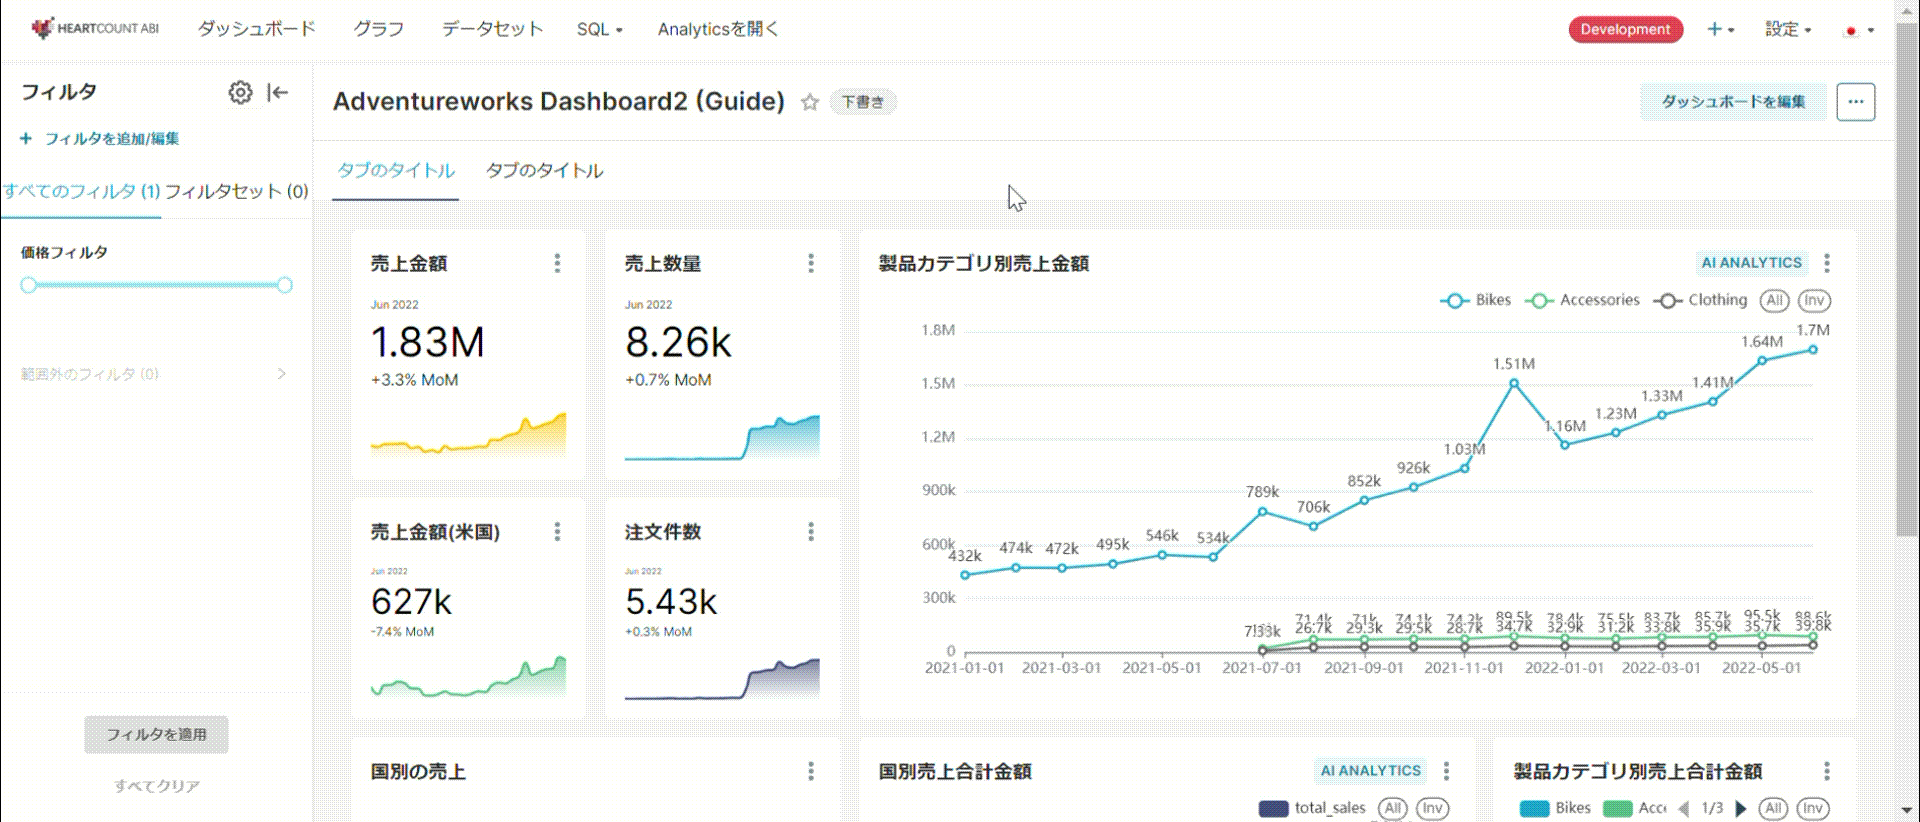The width and height of the screenshot is (1920, 822).
Task: Click Analyticsを開く in the top navigation
Action: (718, 29)
